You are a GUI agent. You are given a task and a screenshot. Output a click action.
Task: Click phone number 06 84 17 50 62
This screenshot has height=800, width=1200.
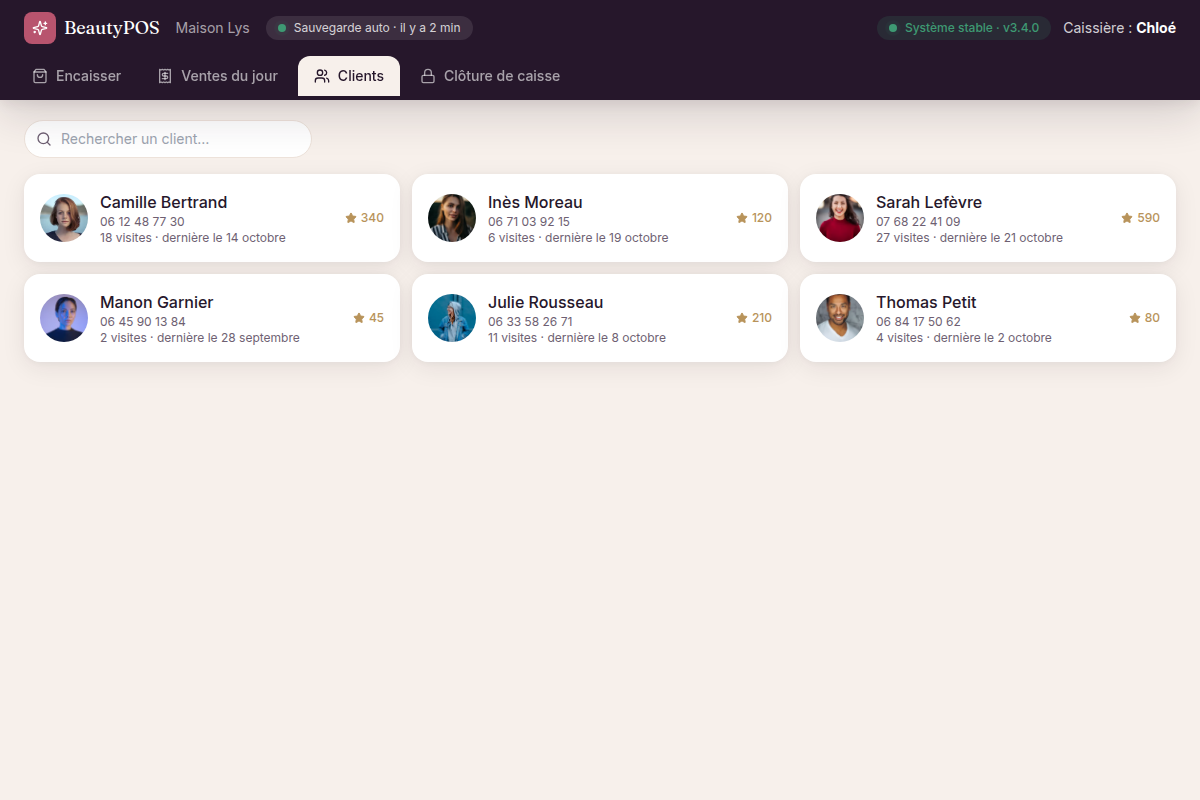pos(918,322)
